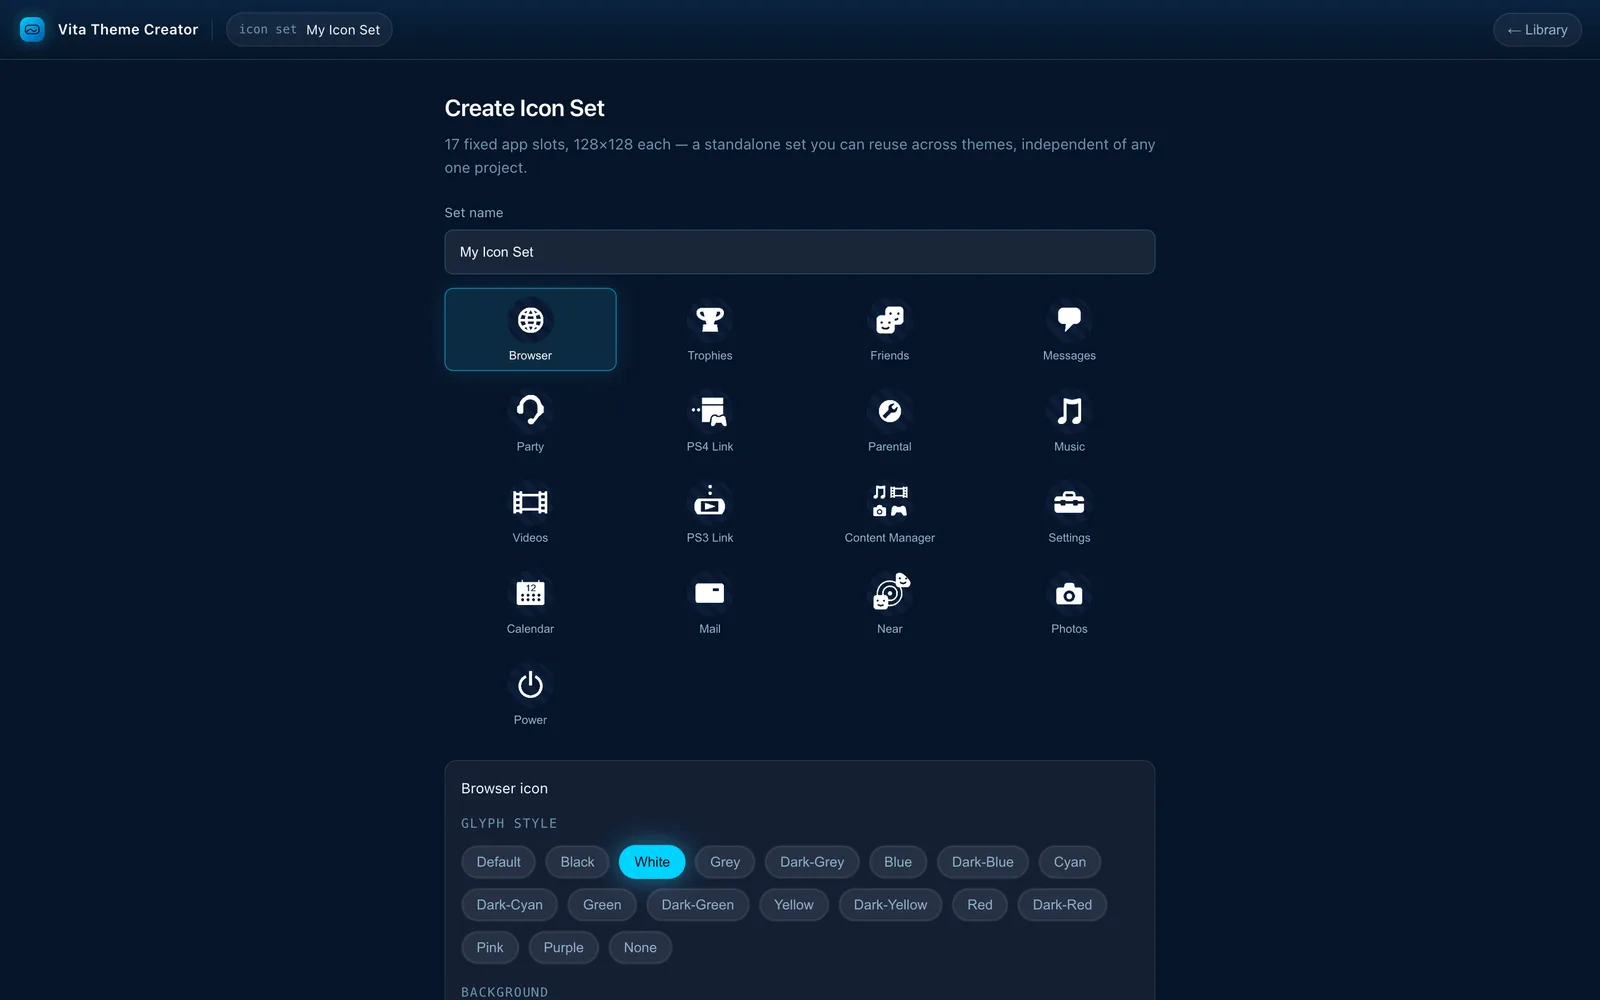
Task: Choose the Grey glyph style
Action: (725, 862)
